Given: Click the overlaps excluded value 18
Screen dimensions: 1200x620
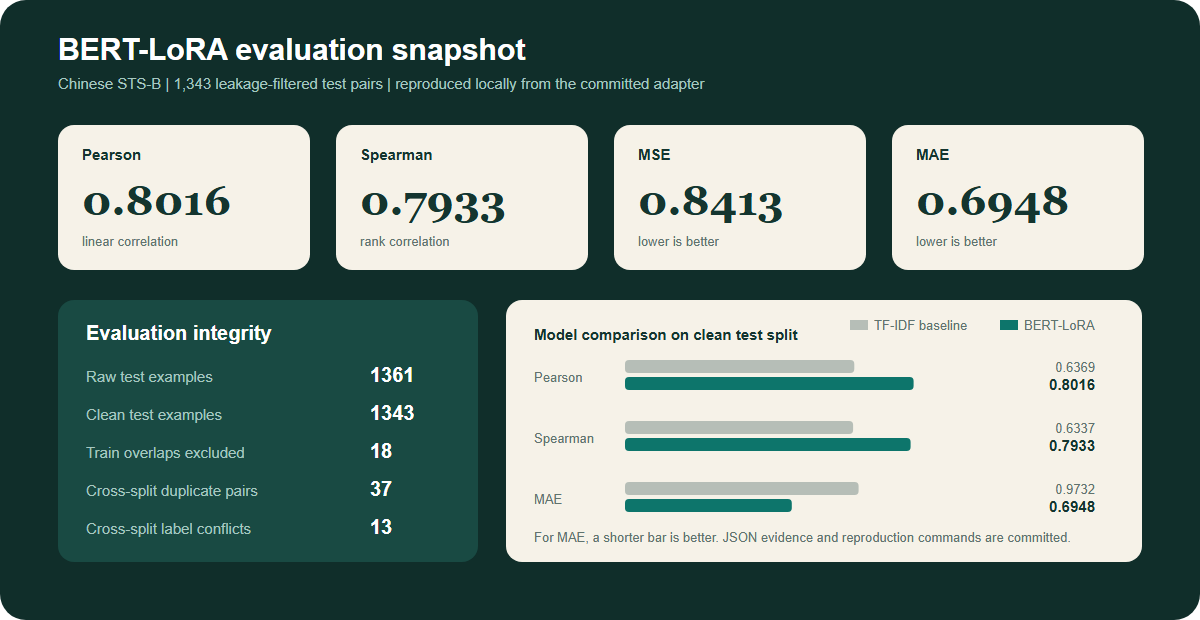Looking at the screenshot, I should pyautogui.click(x=381, y=451).
